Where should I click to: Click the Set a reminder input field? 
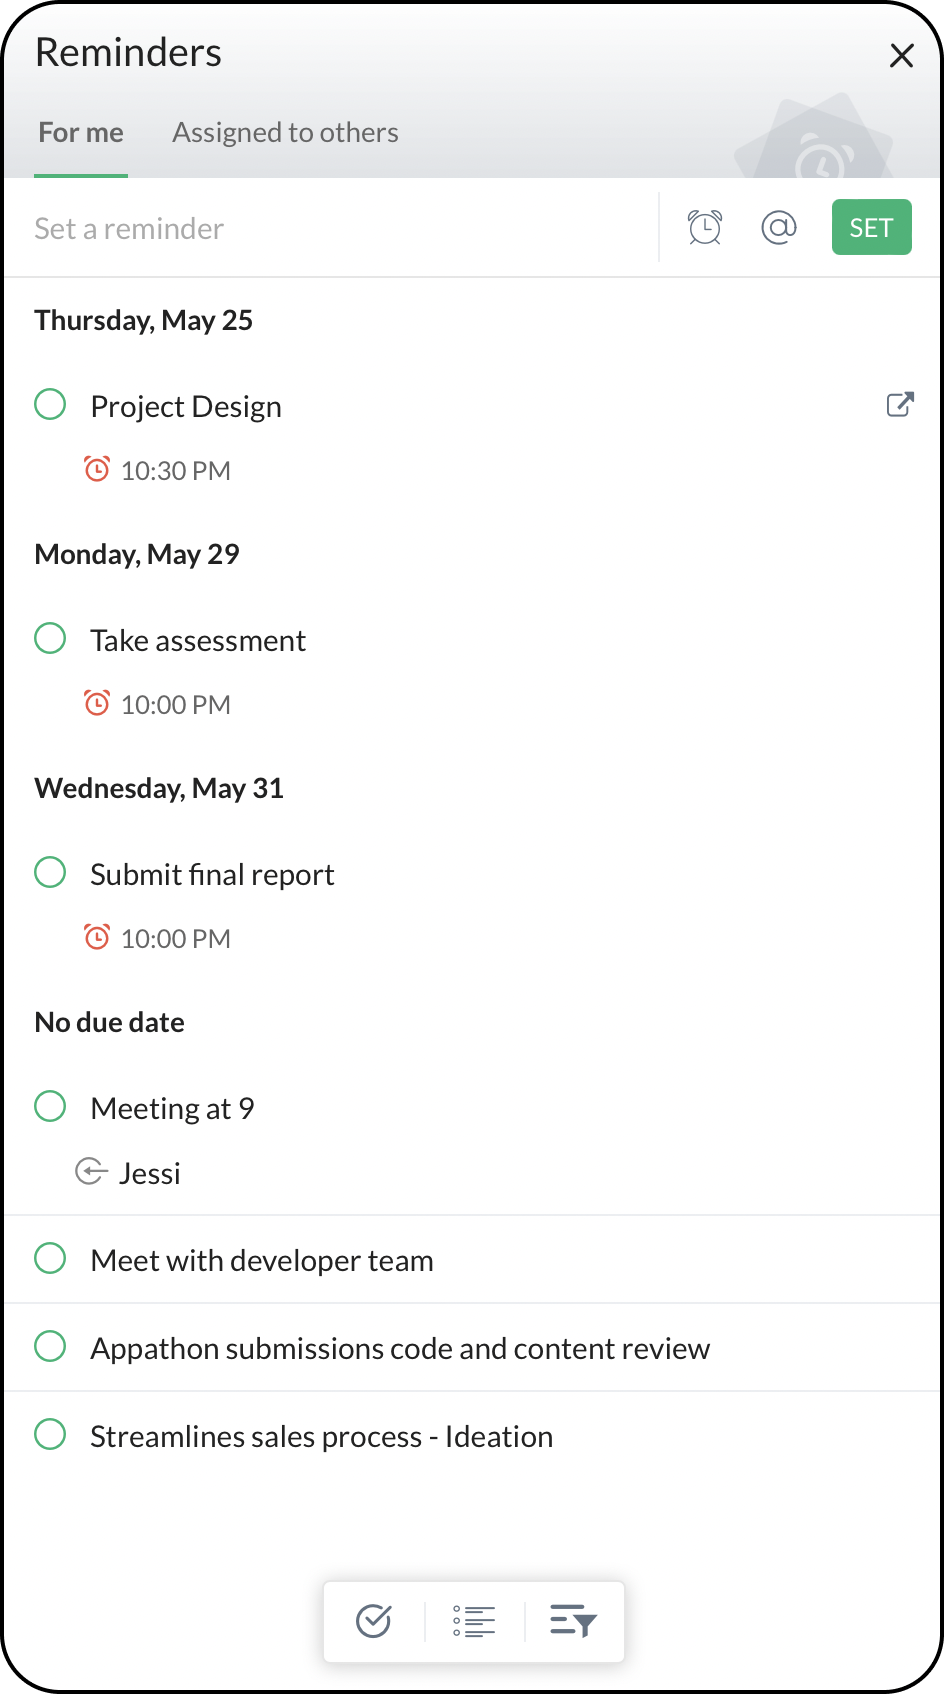point(330,229)
